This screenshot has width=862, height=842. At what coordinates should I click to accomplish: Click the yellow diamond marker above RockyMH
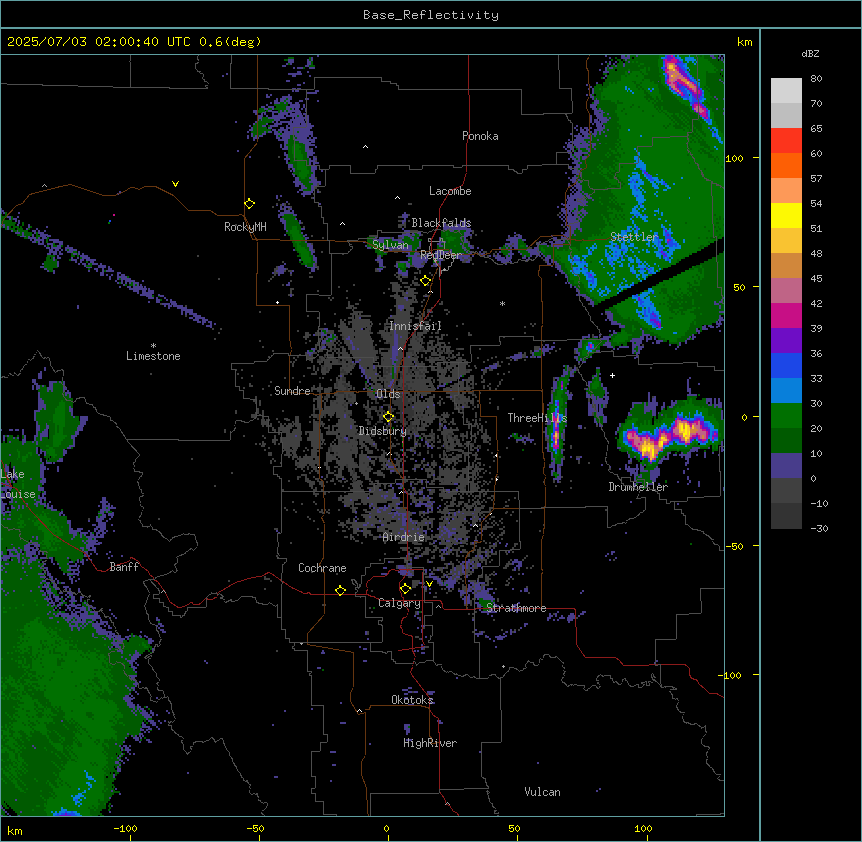[x=249, y=204]
